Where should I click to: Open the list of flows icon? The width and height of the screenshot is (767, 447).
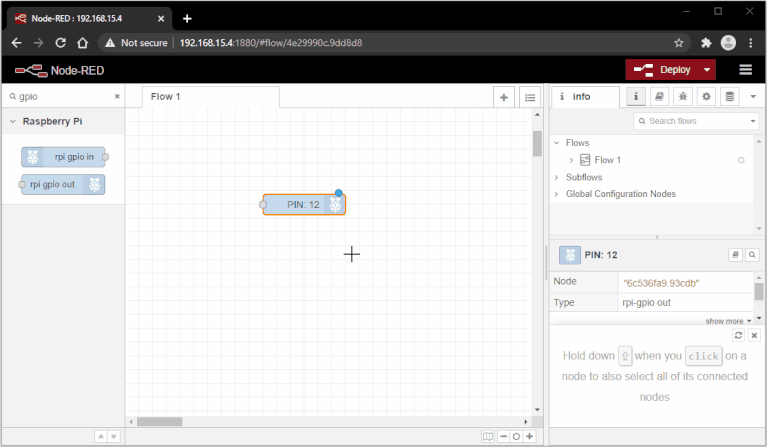[530, 97]
